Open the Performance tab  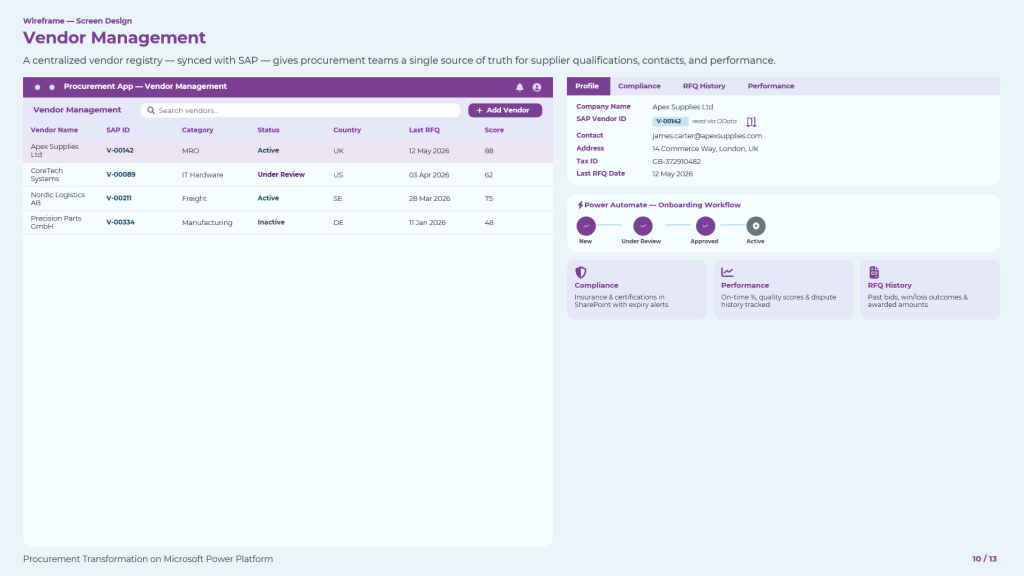tap(771, 86)
